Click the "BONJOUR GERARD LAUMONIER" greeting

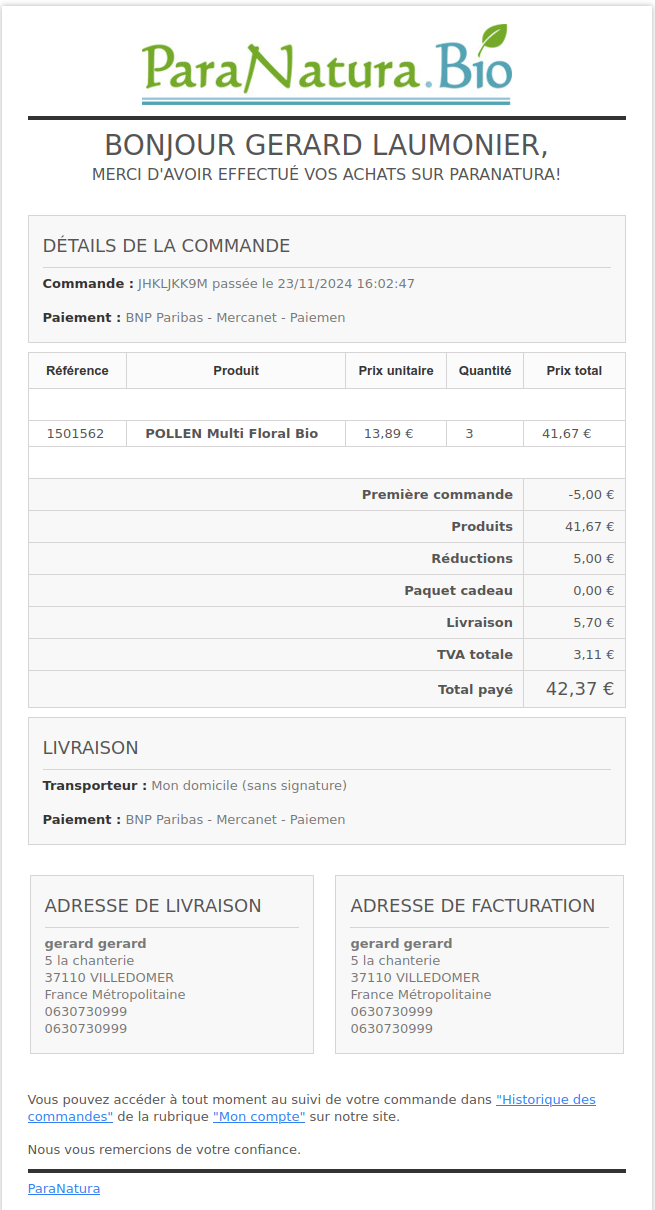tap(326, 145)
